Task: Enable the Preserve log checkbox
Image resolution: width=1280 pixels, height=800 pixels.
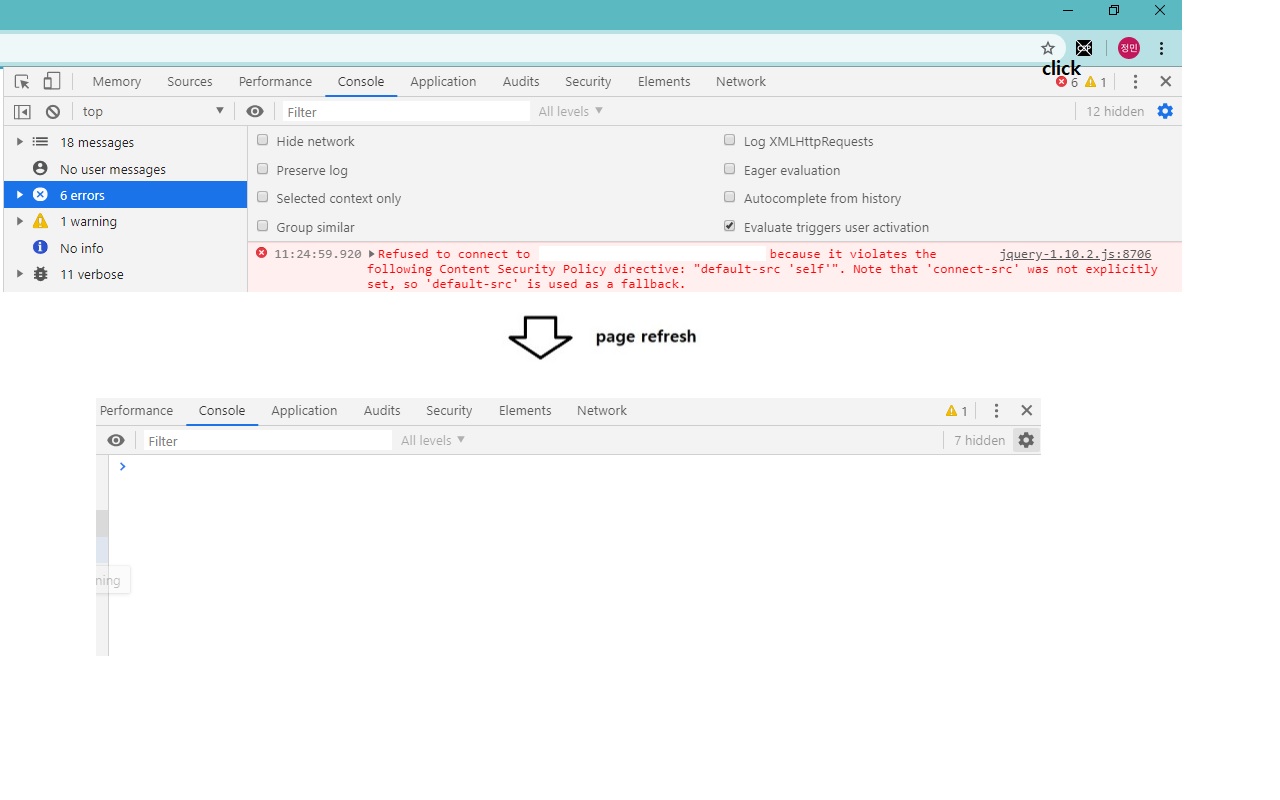Action: pos(262,169)
